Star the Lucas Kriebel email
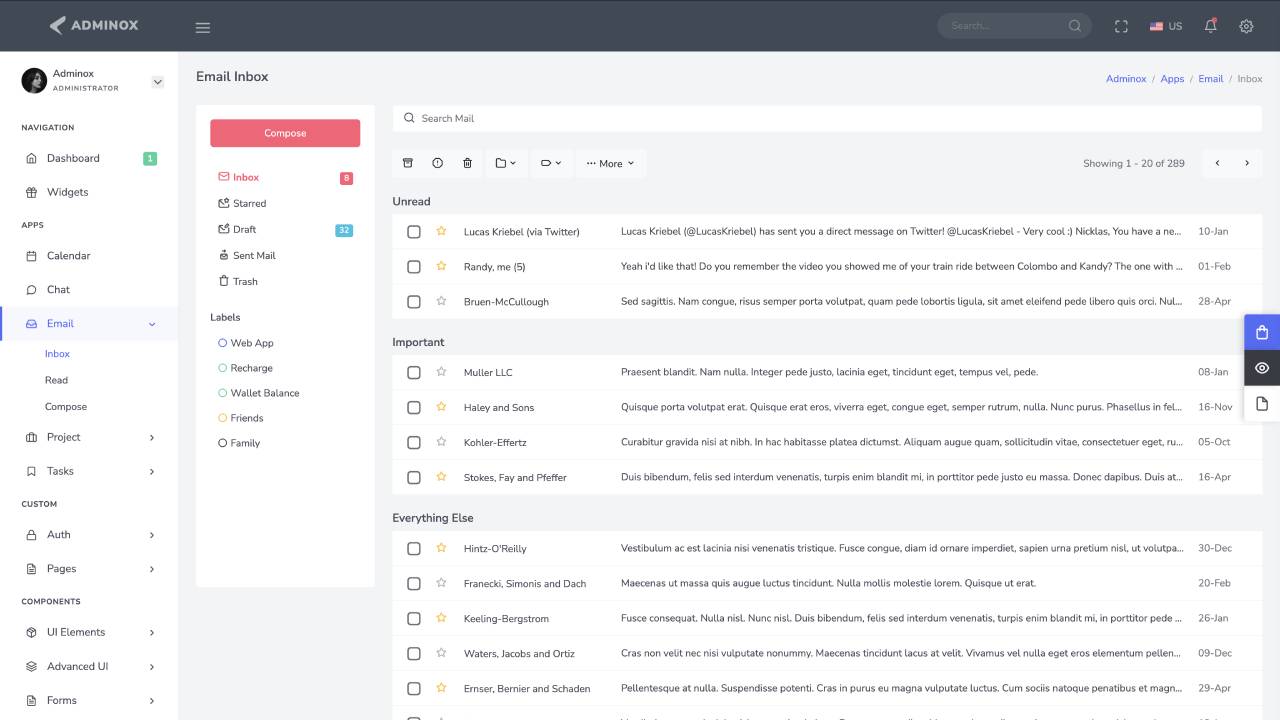1280x720 pixels. 441,231
